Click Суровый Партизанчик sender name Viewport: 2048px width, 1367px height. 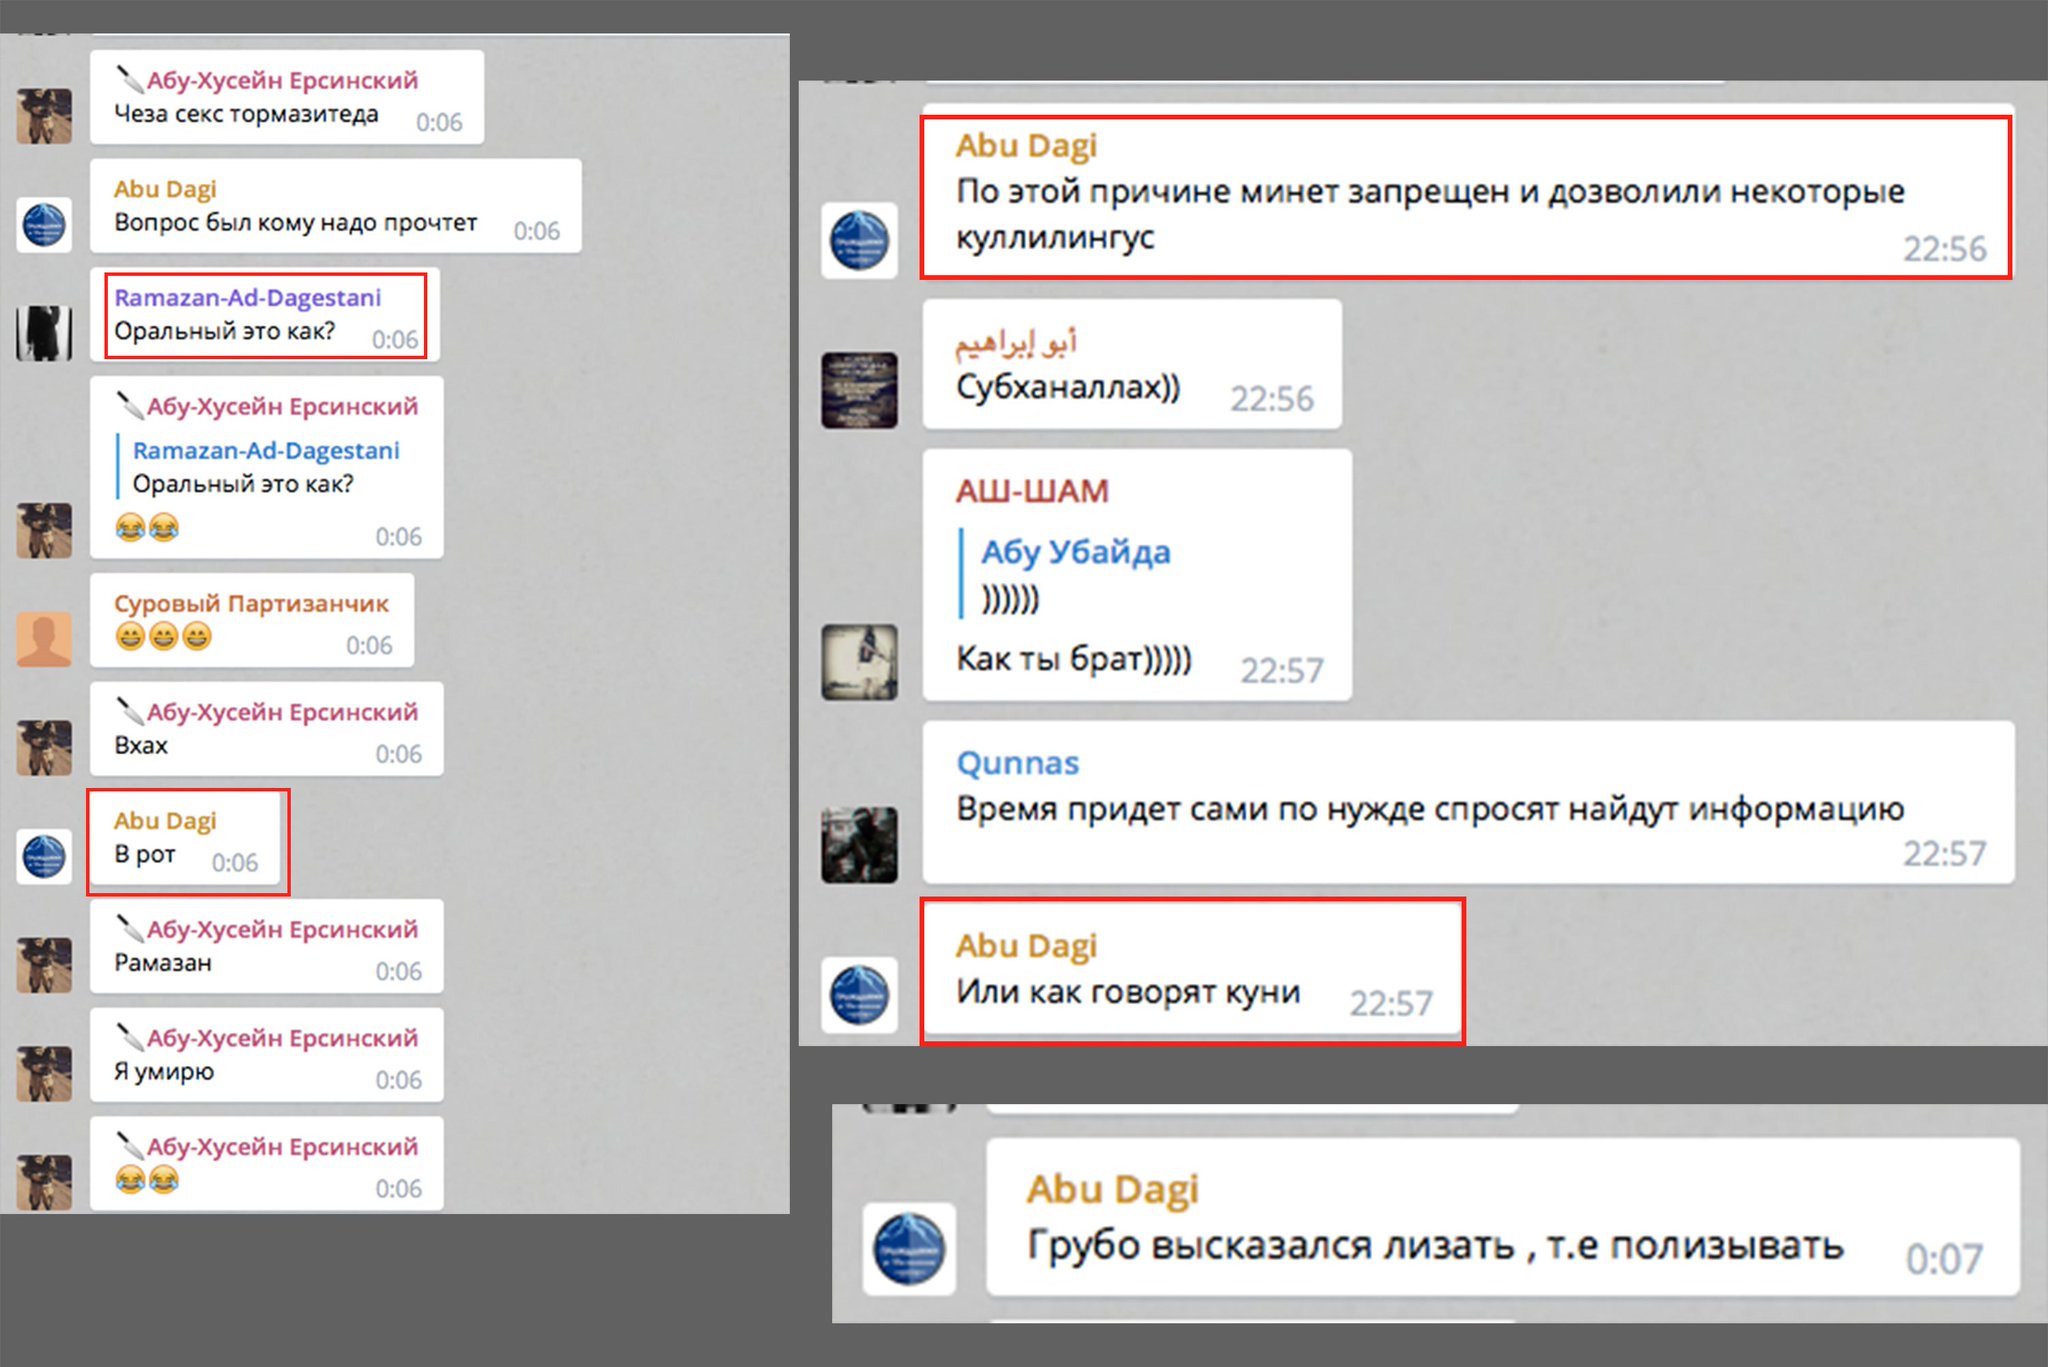(251, 604)
